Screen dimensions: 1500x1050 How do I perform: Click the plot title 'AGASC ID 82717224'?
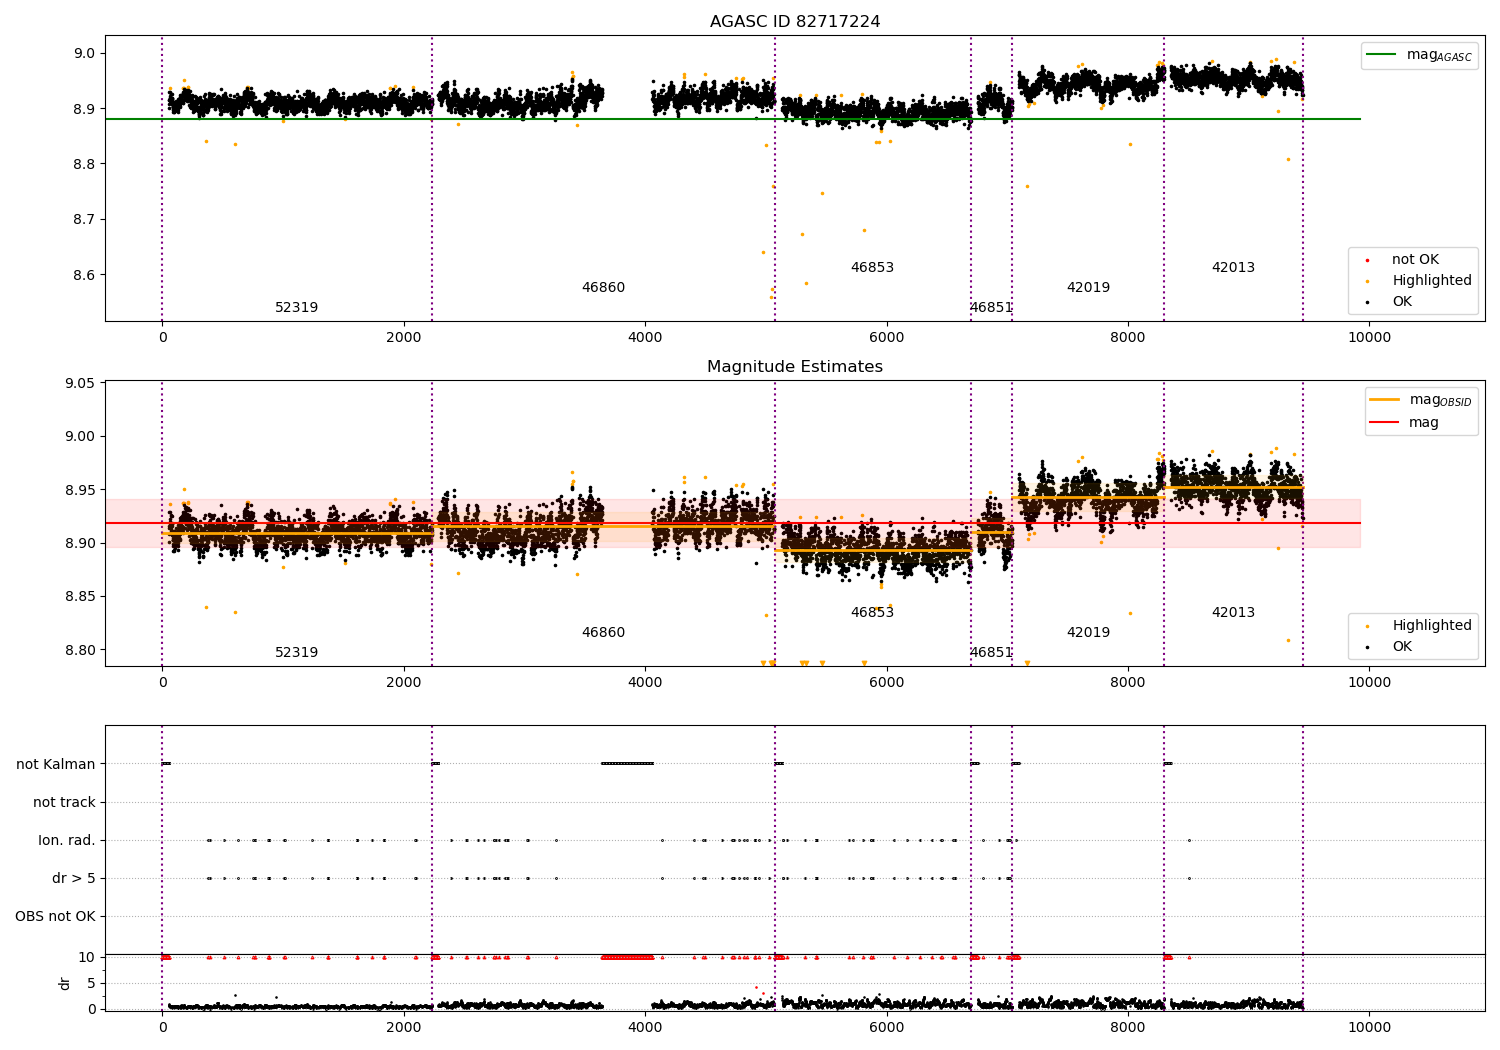[795, 21]
